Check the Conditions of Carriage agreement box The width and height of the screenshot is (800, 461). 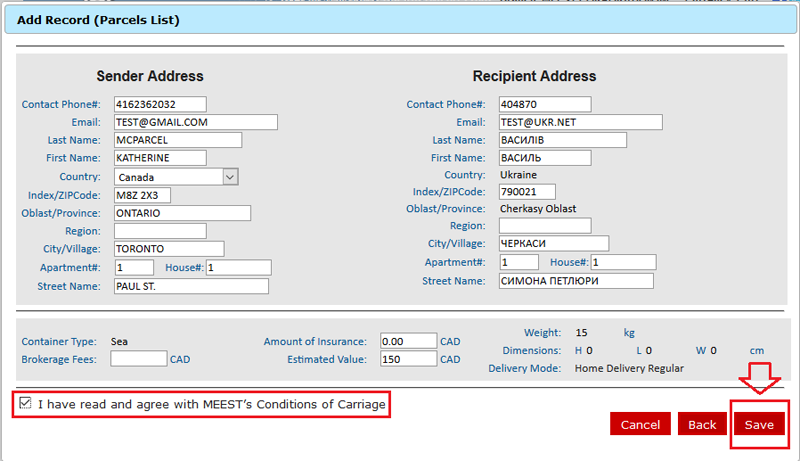point(25,404)
